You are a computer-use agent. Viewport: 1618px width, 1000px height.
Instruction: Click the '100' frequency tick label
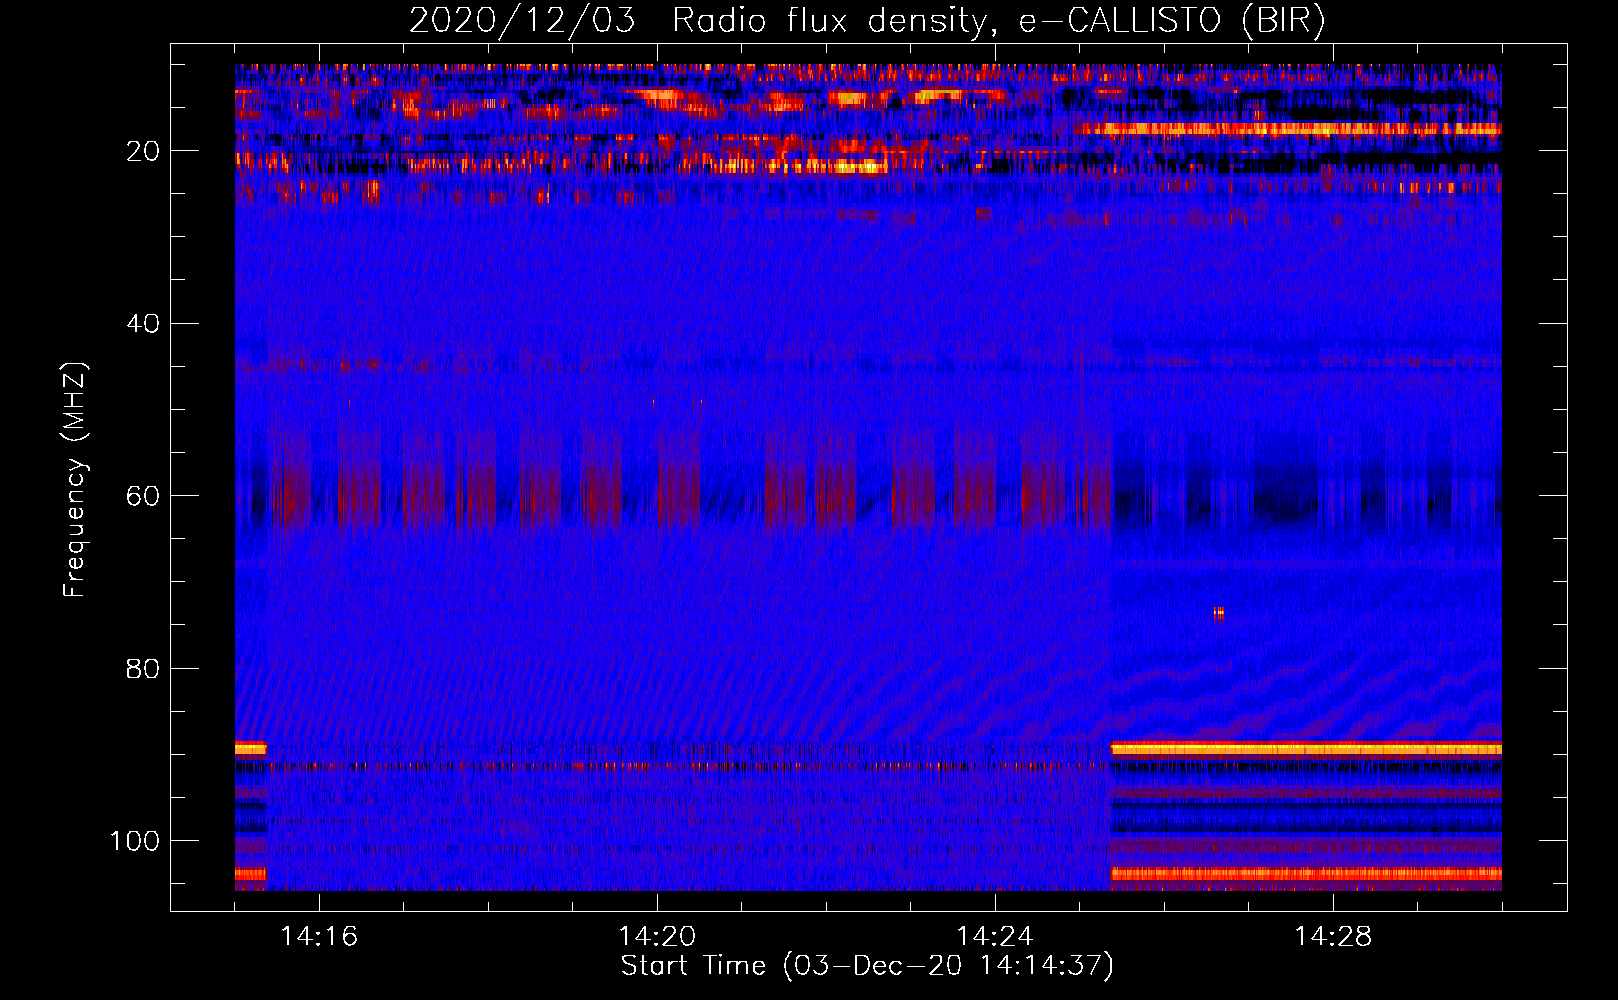click(x=135, y=841)
